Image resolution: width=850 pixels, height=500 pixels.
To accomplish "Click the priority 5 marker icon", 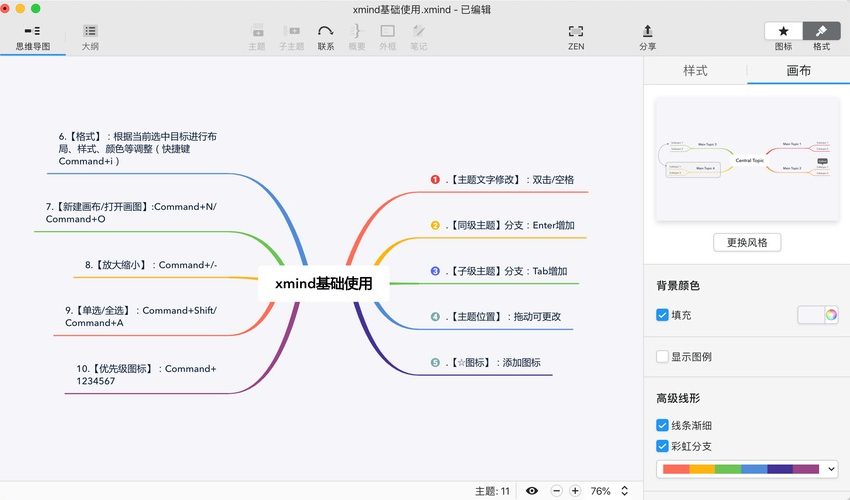I will click(x=435, y=362).
